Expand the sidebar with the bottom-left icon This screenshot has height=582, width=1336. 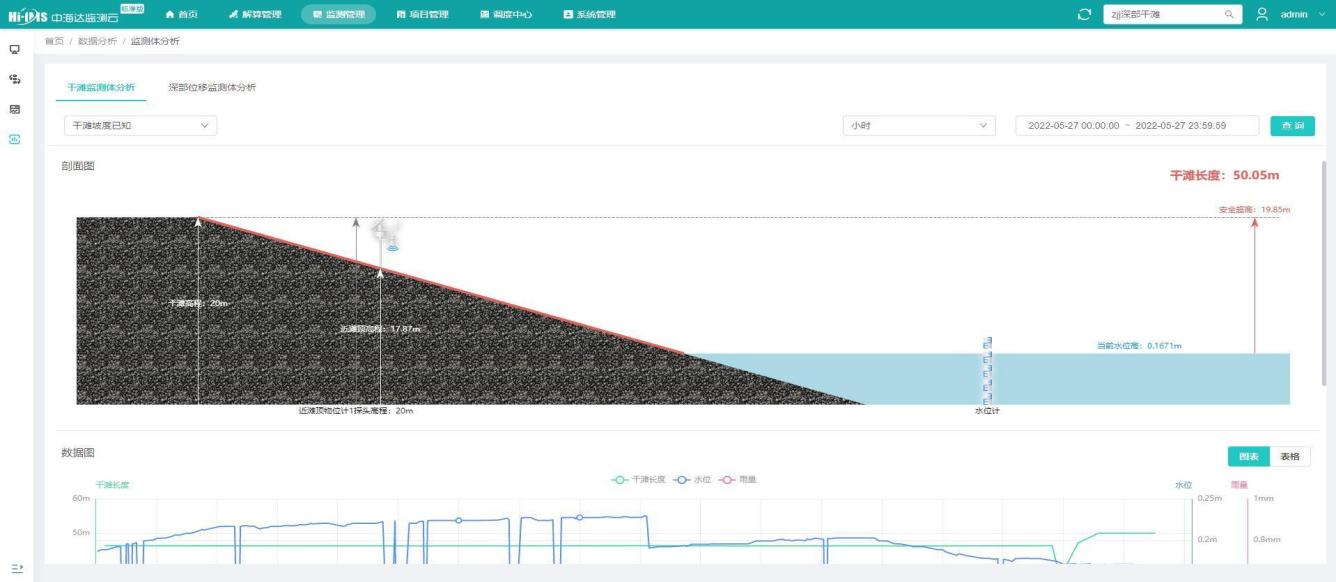click(16, 566)
